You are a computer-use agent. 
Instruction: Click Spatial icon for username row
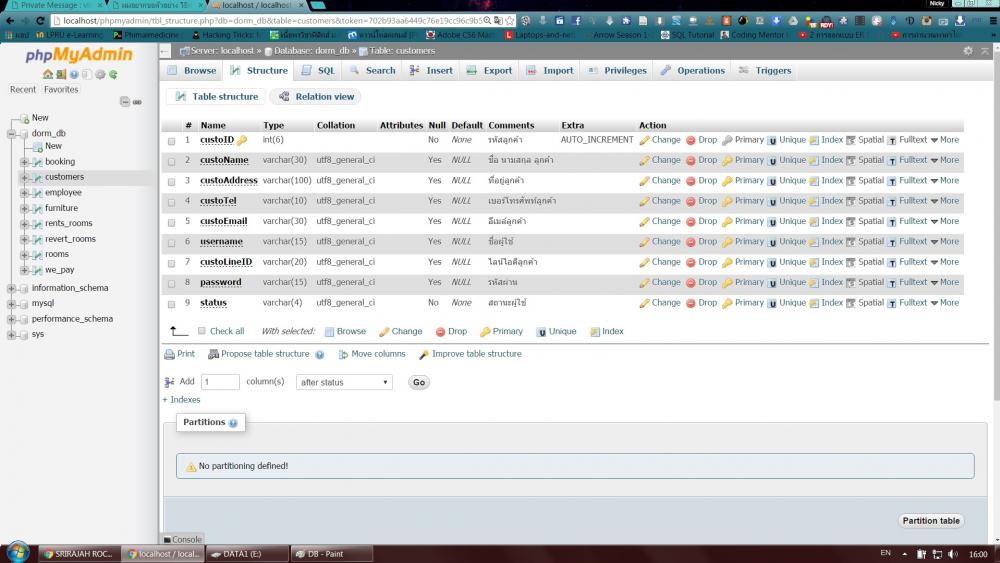tap(851, 242)
